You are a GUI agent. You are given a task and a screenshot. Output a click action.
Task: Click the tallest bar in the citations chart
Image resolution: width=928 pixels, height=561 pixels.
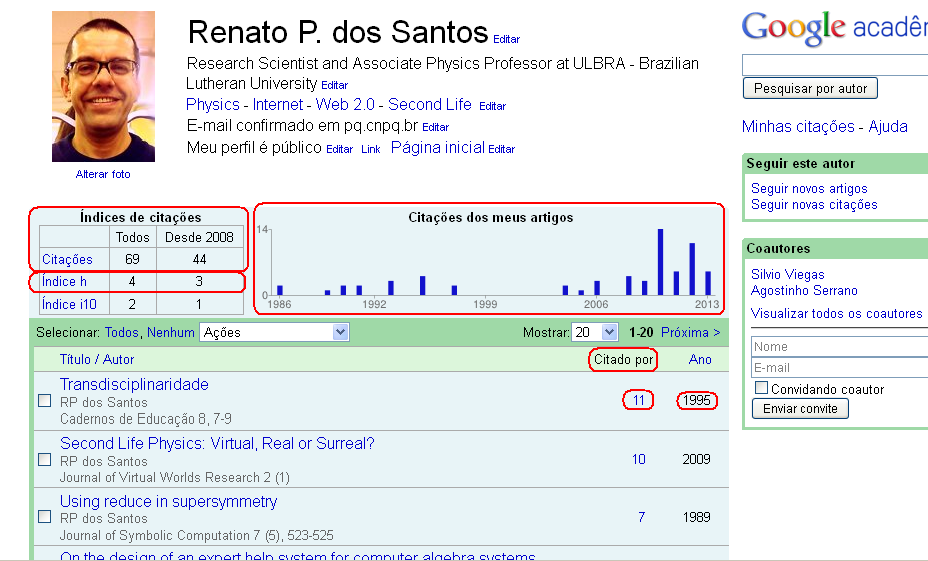pos(660,262)
